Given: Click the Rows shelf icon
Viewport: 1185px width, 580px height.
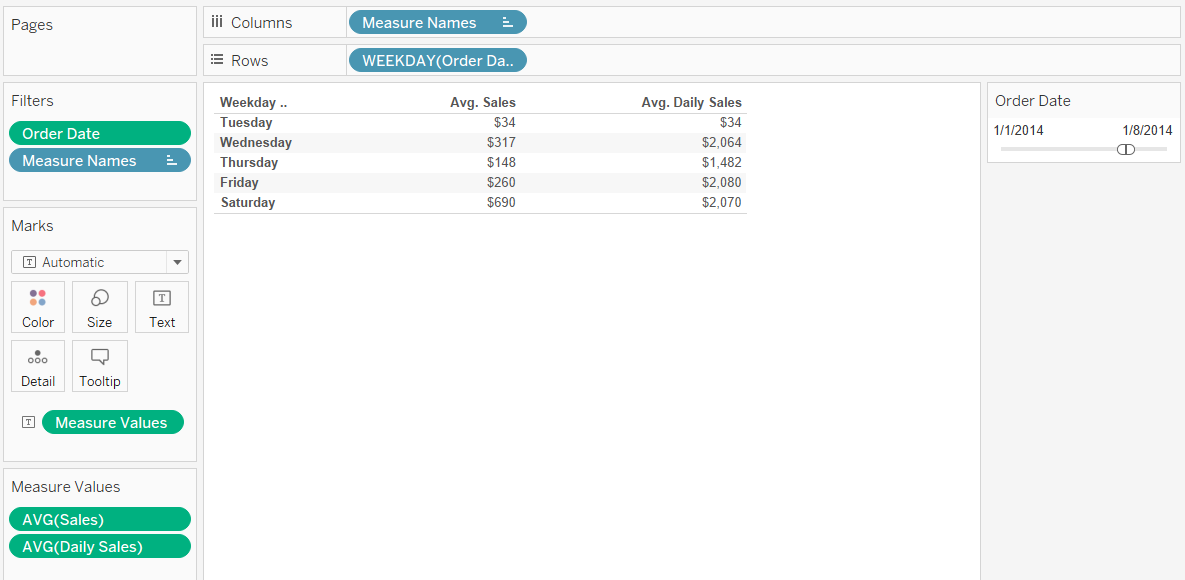Looking at the screenshot, I should [x=217, y=60].
